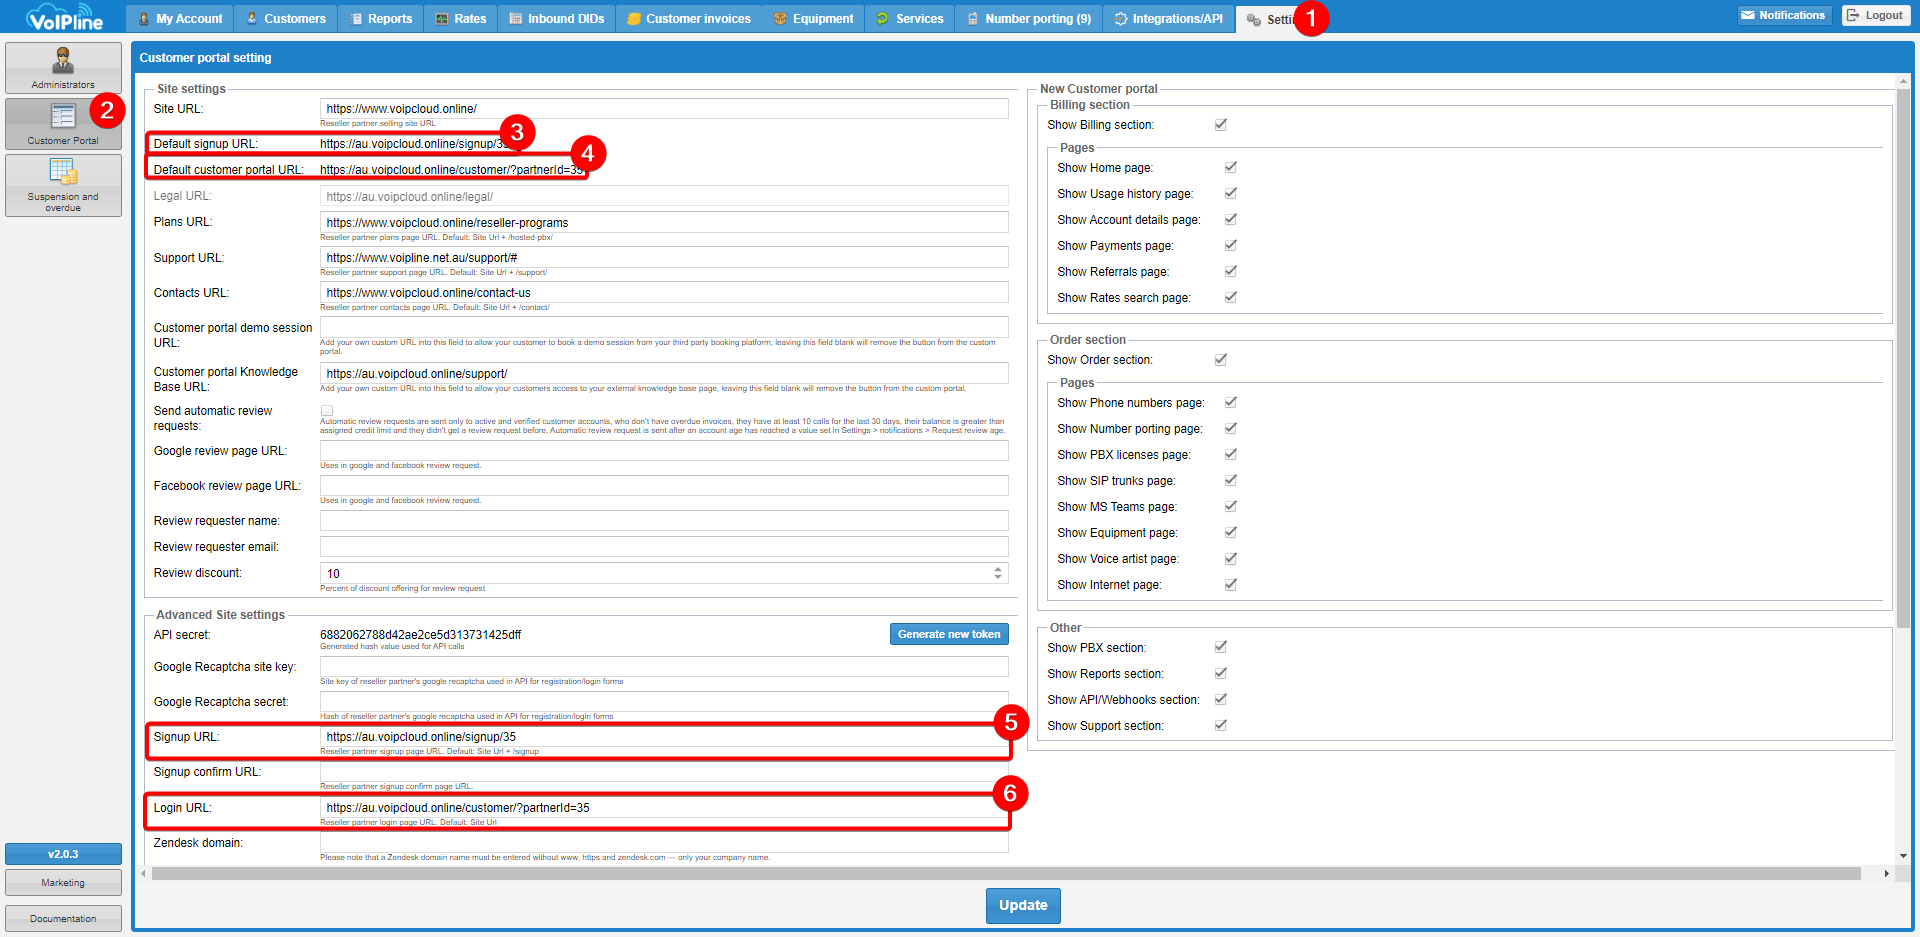Click the Customer portal Knowledge Base URL field
1920x937 pixels.
tap(664, 373)
